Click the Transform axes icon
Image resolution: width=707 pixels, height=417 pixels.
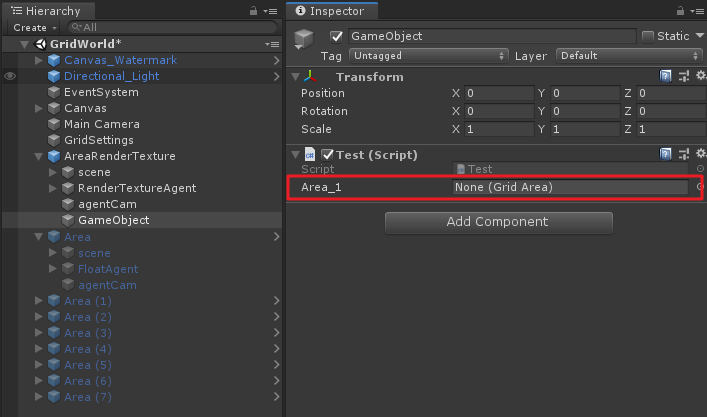(310, 76)
